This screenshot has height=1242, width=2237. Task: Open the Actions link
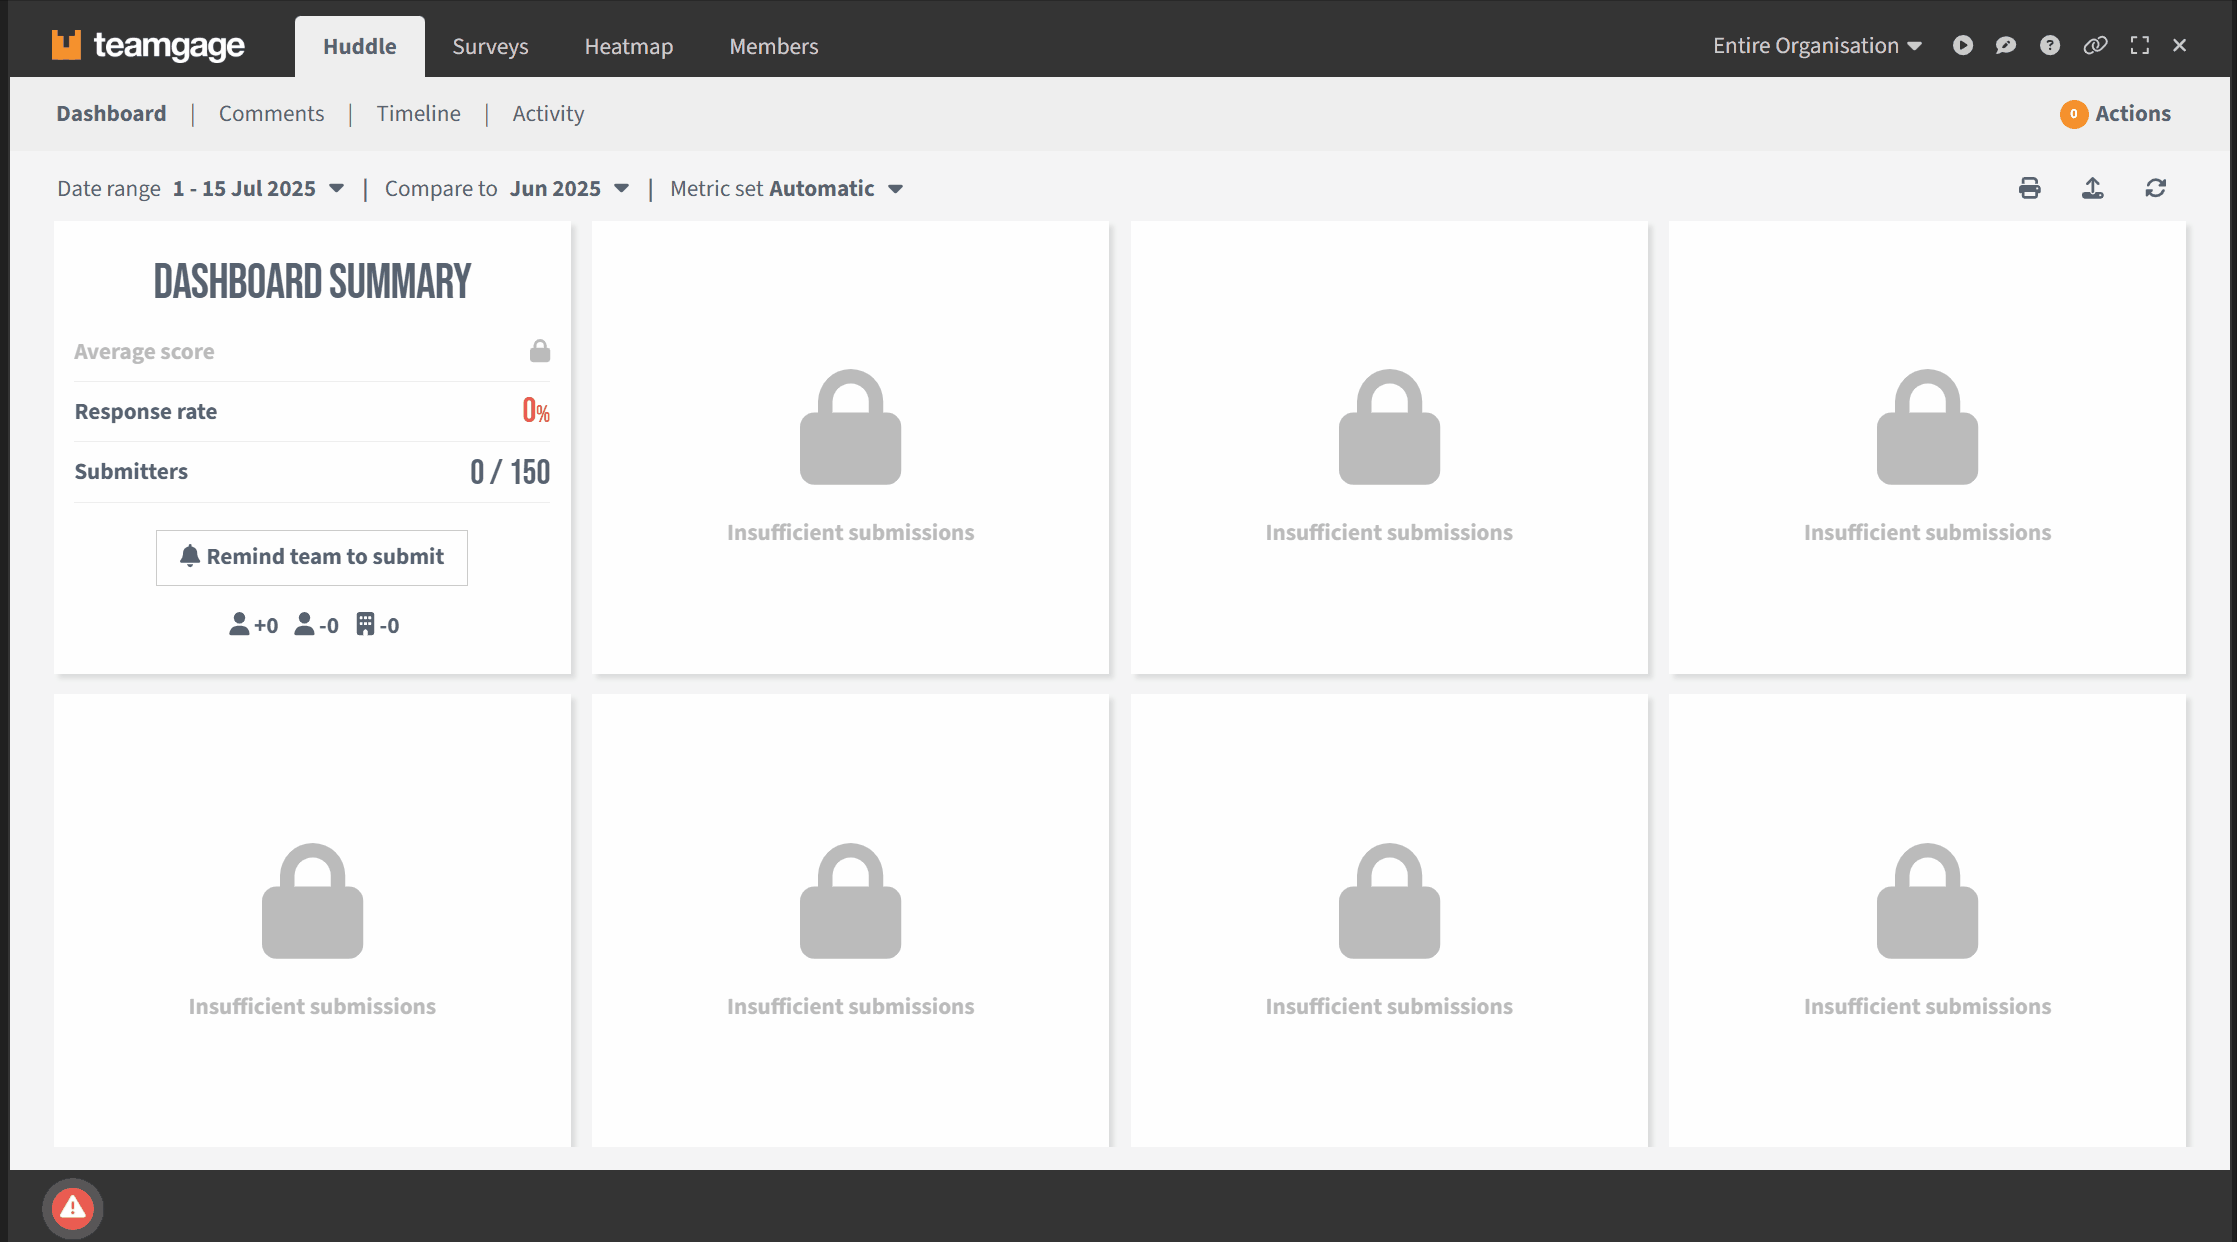(x=2132, y=113)
